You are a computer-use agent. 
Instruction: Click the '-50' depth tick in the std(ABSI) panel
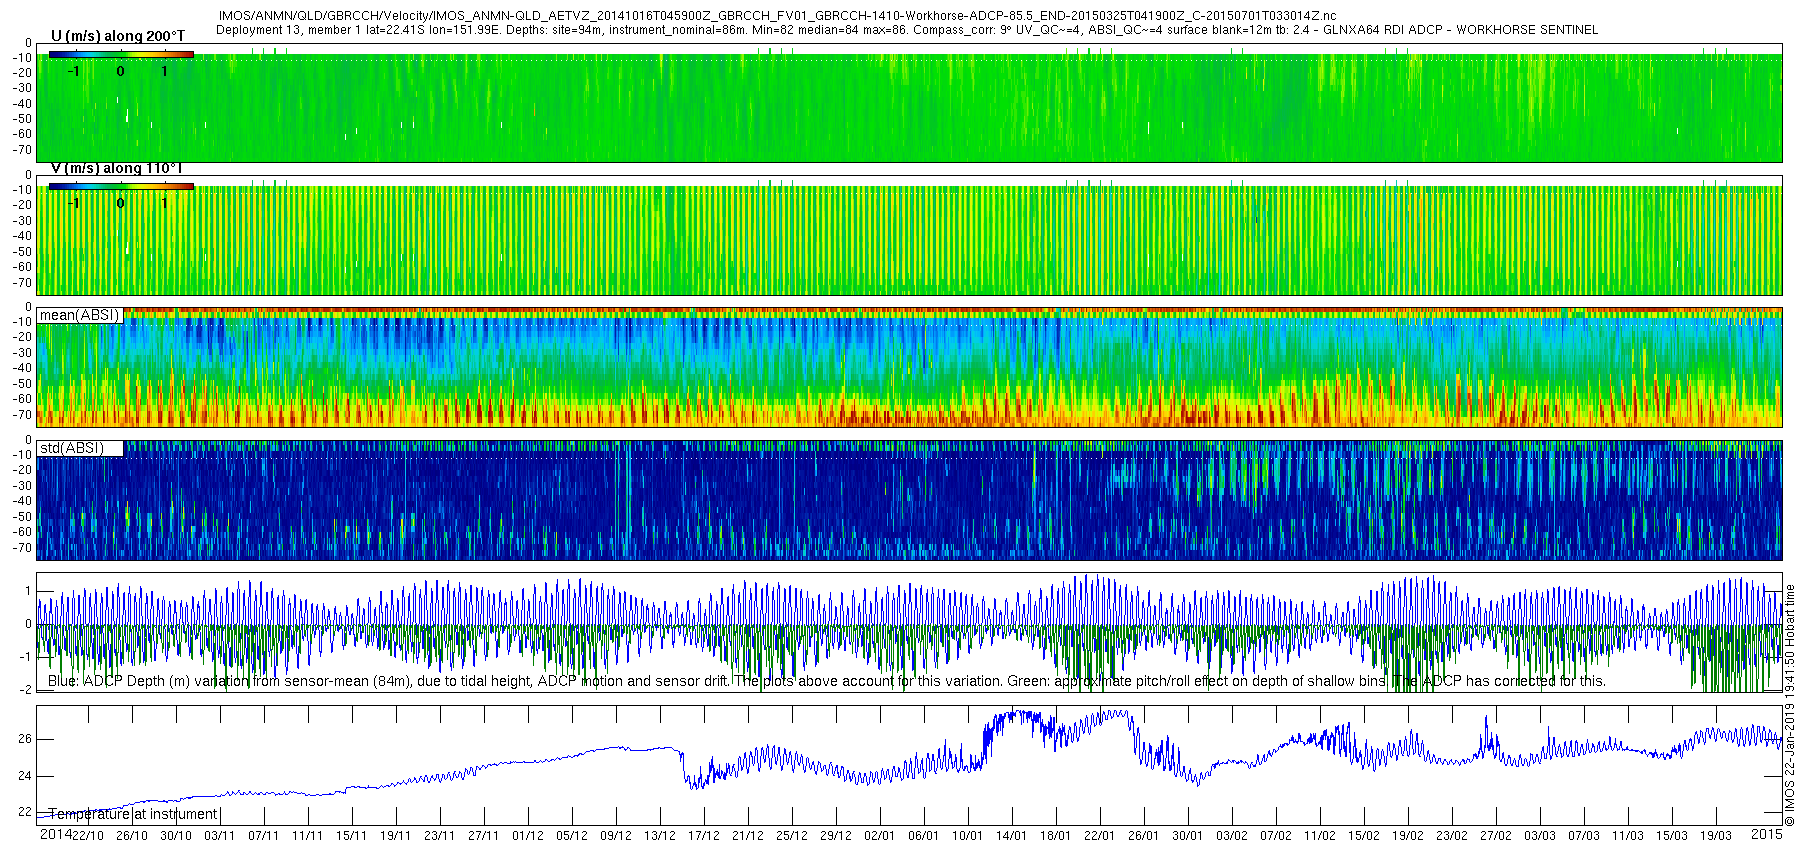[x=21, y=517]
